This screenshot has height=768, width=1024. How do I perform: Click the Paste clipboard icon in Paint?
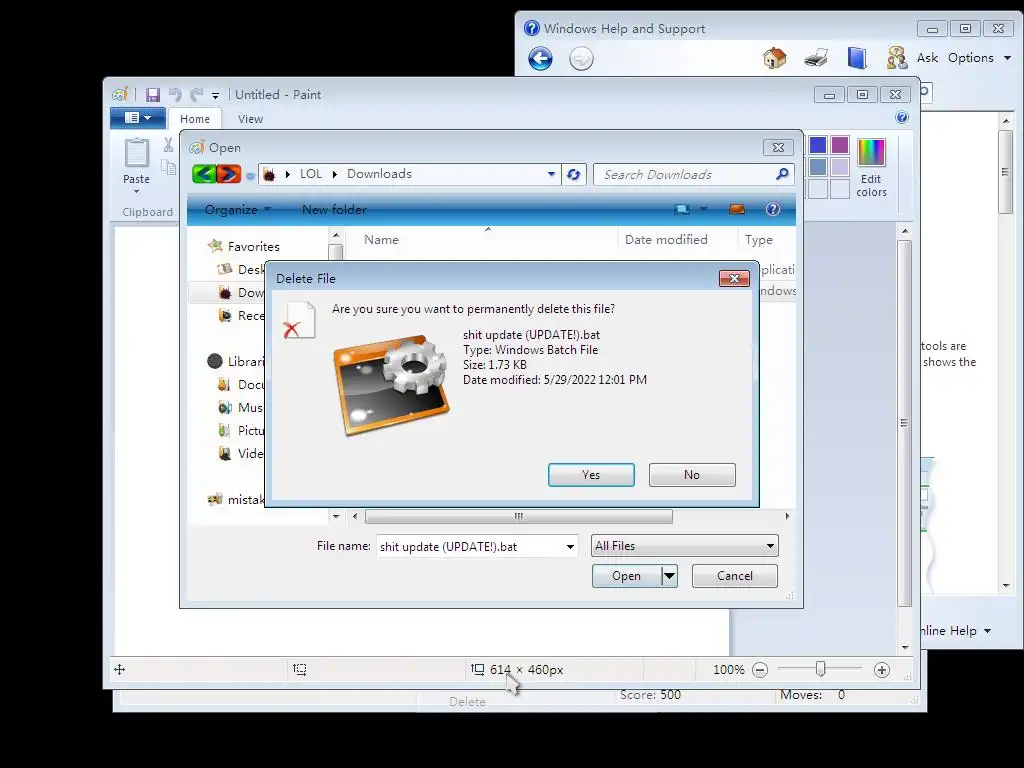(x=136, y=153)
